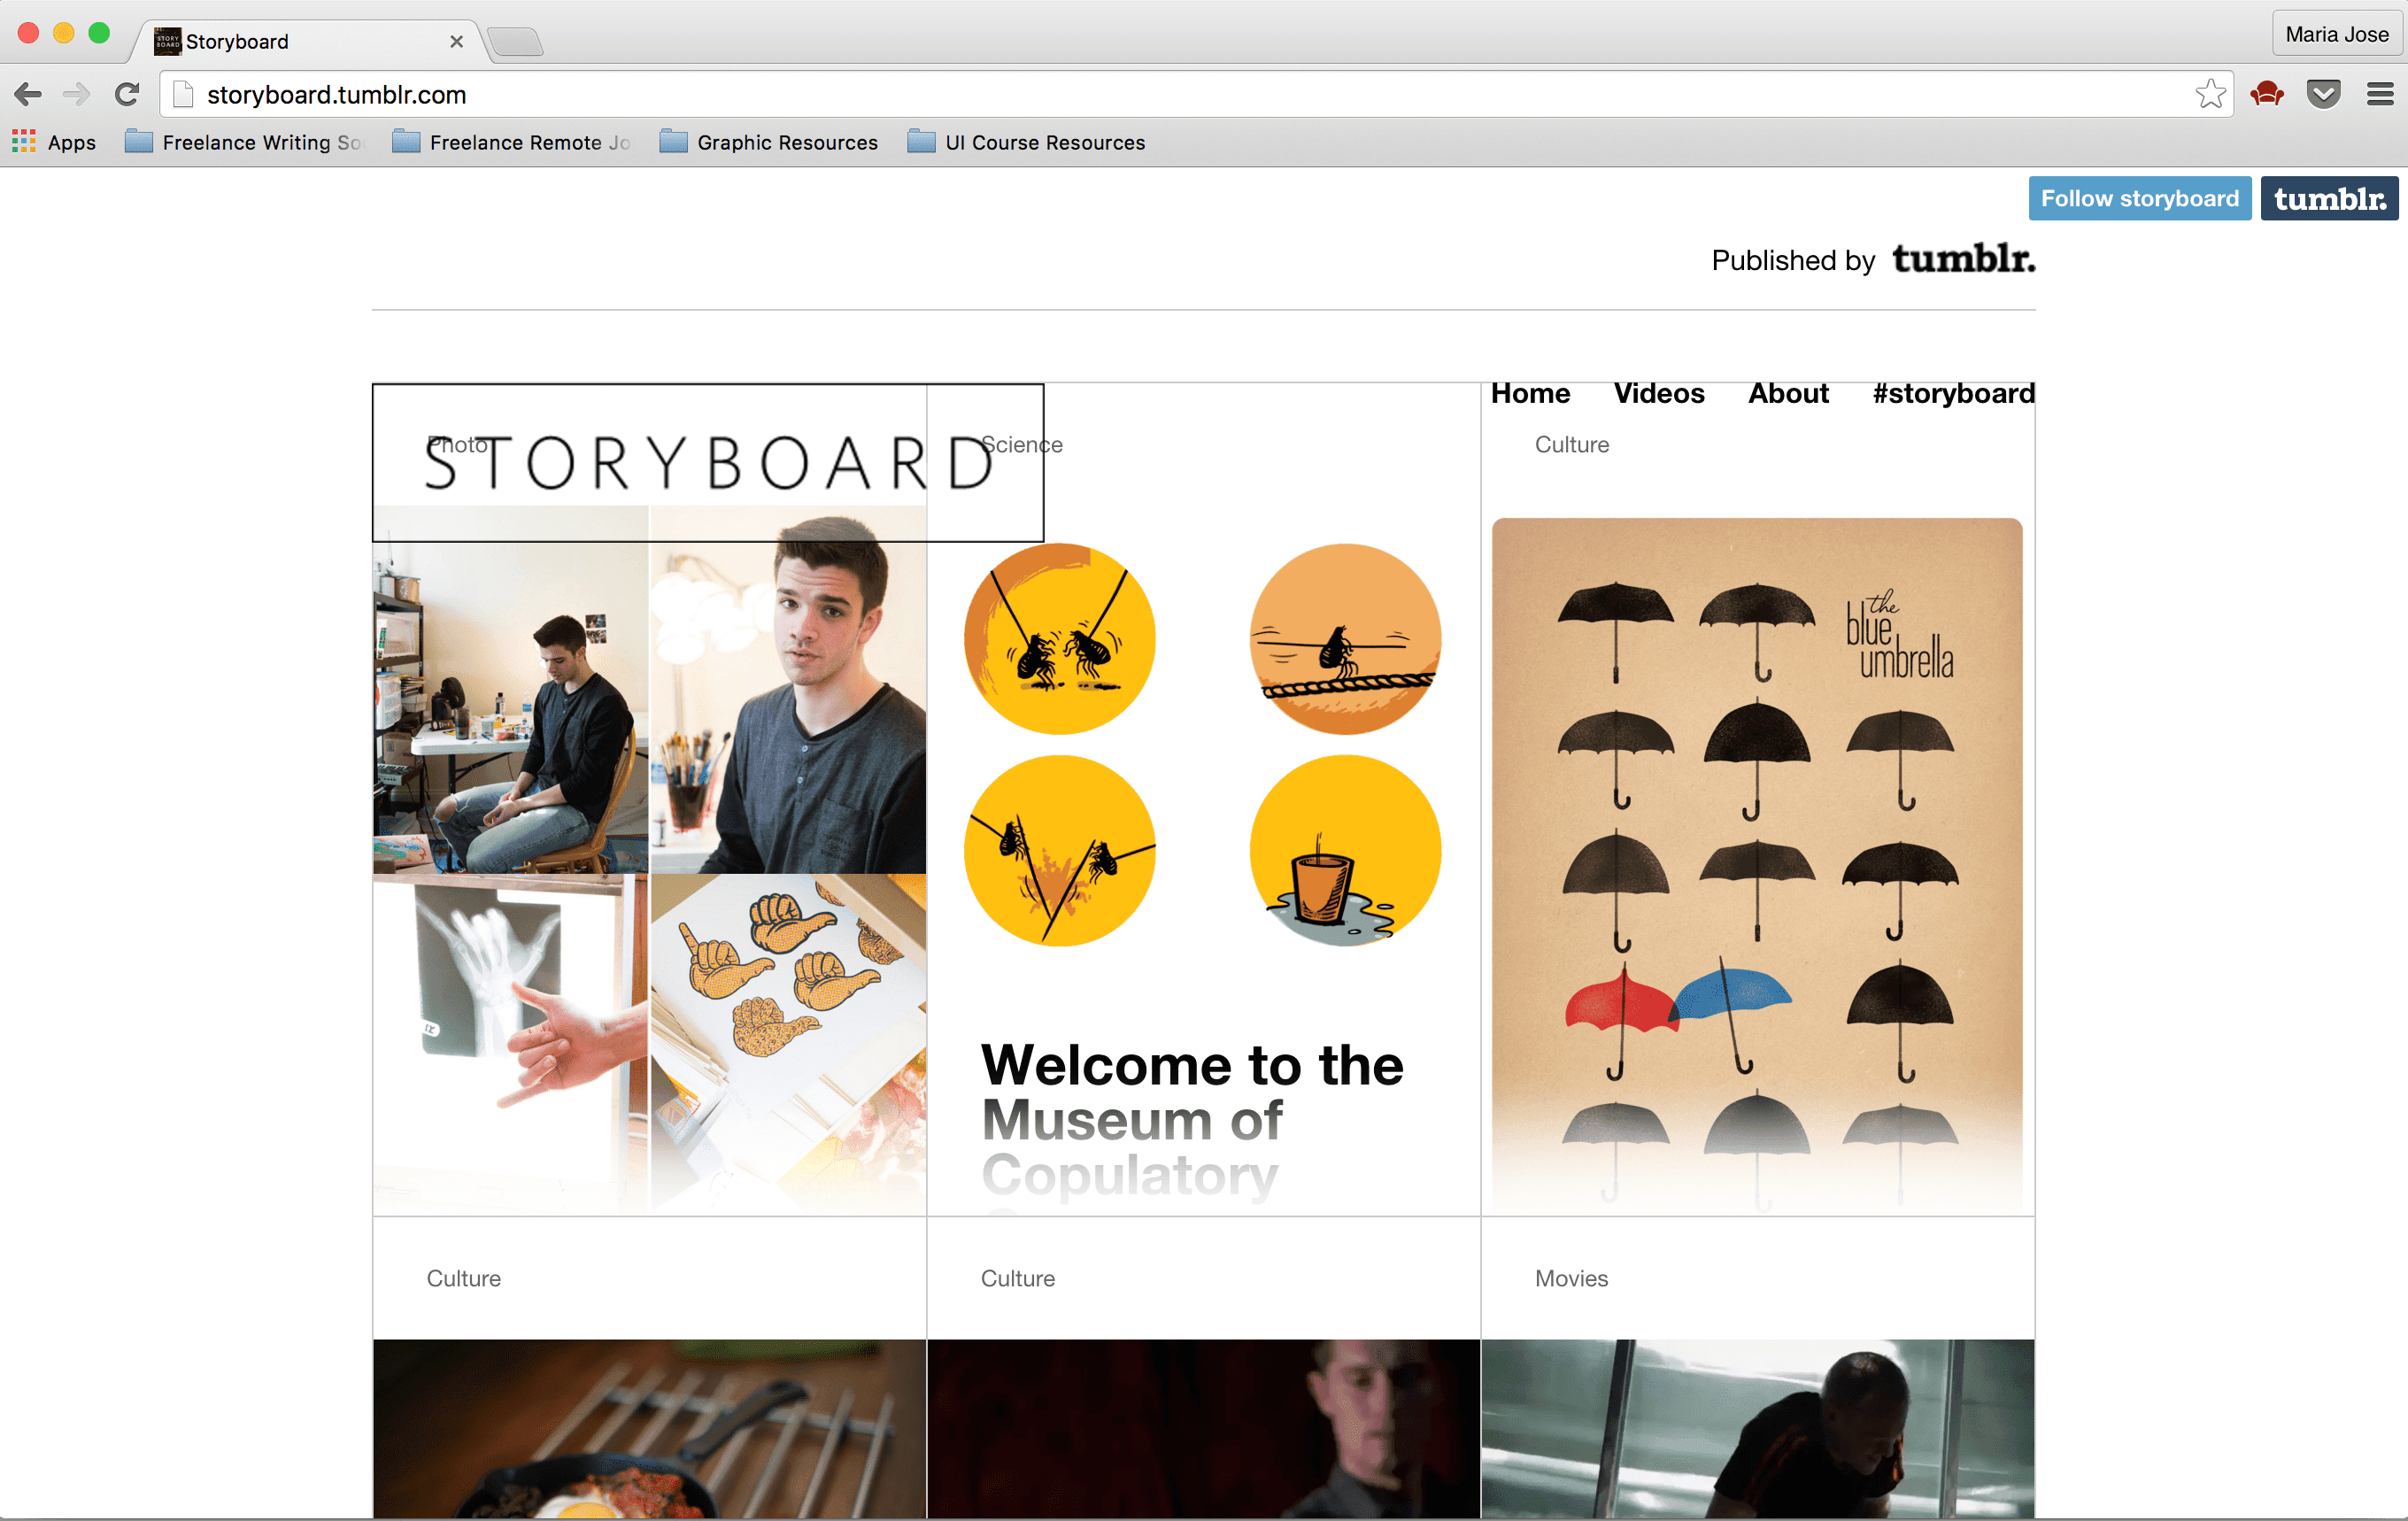Open the Pocket save icon
This screenshot has width=2408, height=1521.
coord(2323,94)
